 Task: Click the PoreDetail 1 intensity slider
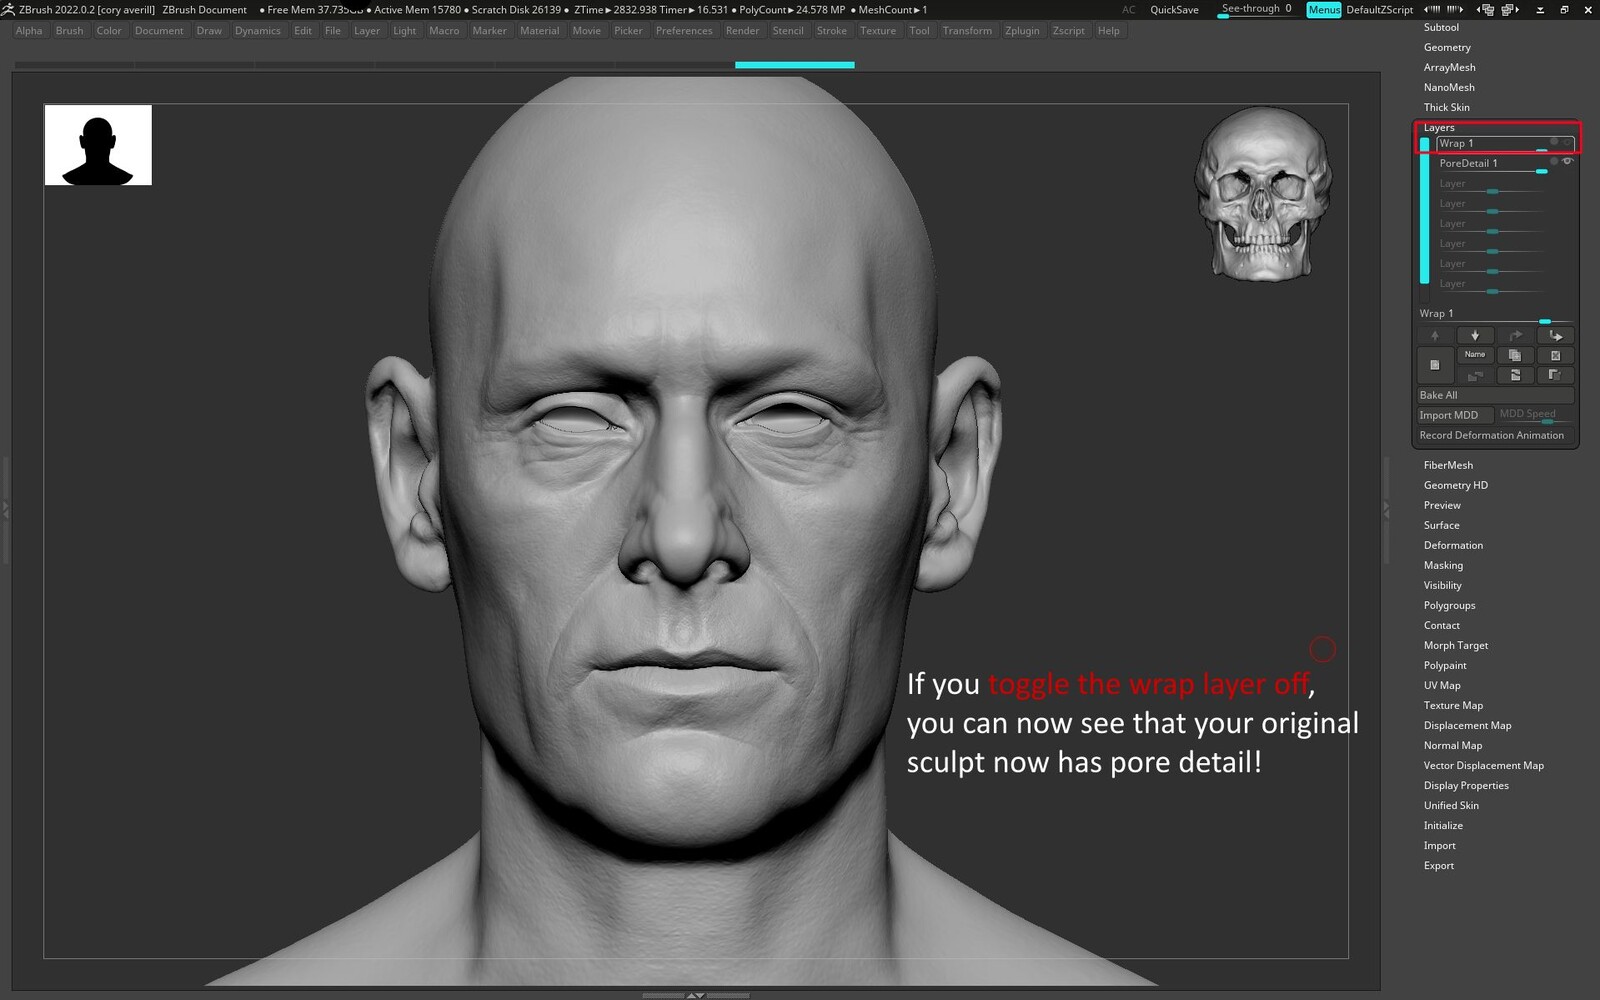point(1492,172)
